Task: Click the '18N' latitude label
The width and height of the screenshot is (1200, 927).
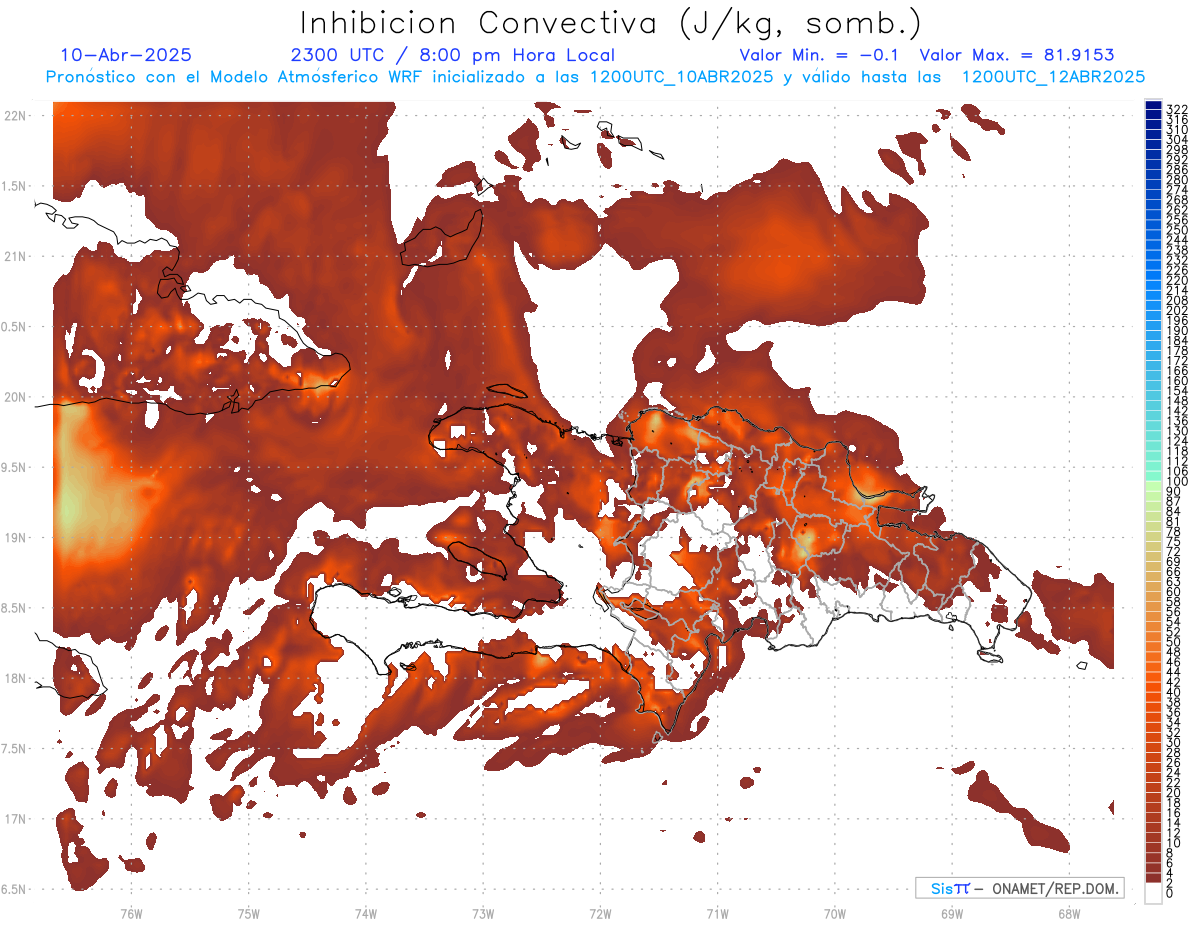Action: pyautogui.click(x=16, y=678)
